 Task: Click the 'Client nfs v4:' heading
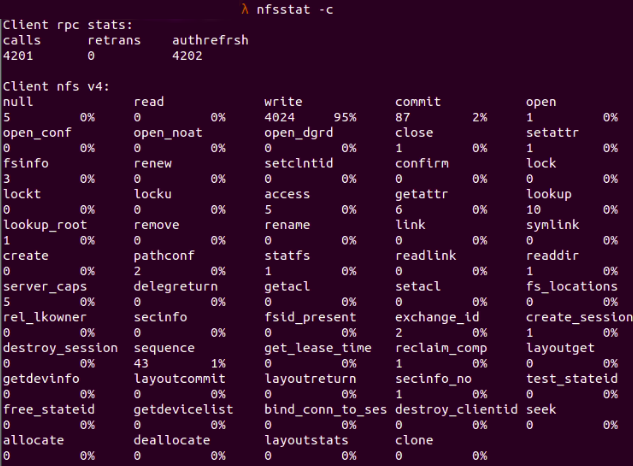pyautogui.click(x=56, y=85)
